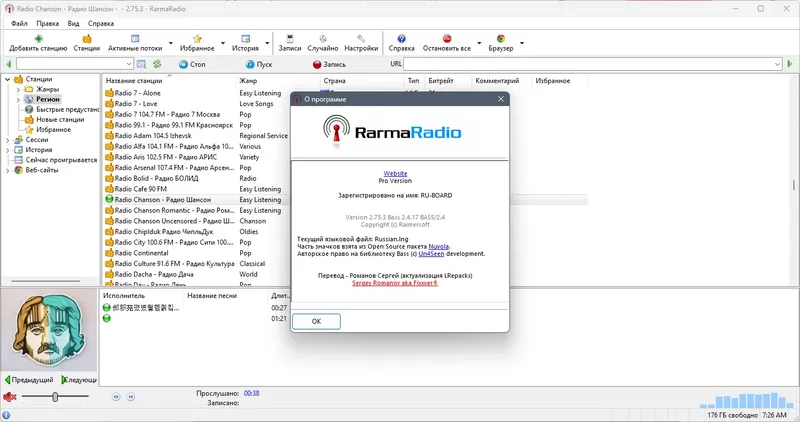This screenshot has width=800, height=422.
Task: Expand the Веб-сайты tree node
Action: pyautogui.click(x=8, y=170)
